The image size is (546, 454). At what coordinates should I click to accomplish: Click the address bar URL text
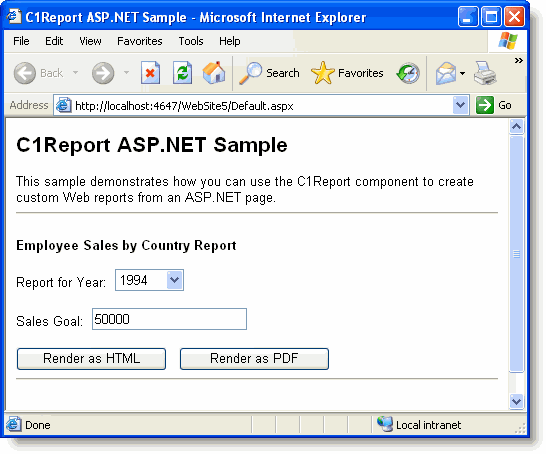point(184,105)
